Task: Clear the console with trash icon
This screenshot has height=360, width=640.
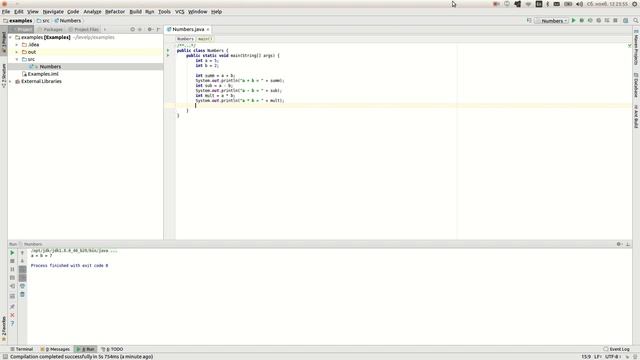Action: click(22, 294)
